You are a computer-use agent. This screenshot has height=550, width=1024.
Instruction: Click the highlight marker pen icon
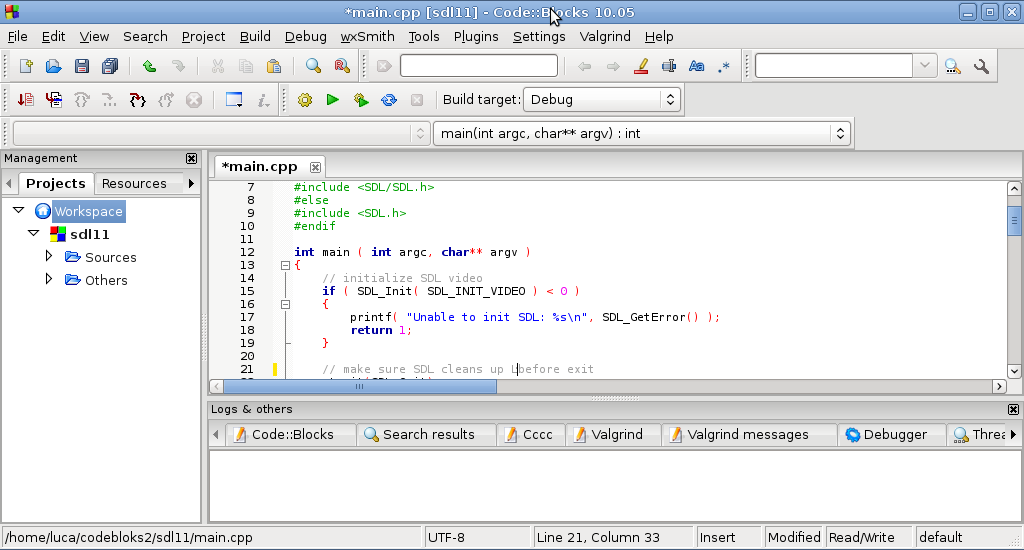click(642, 66)
